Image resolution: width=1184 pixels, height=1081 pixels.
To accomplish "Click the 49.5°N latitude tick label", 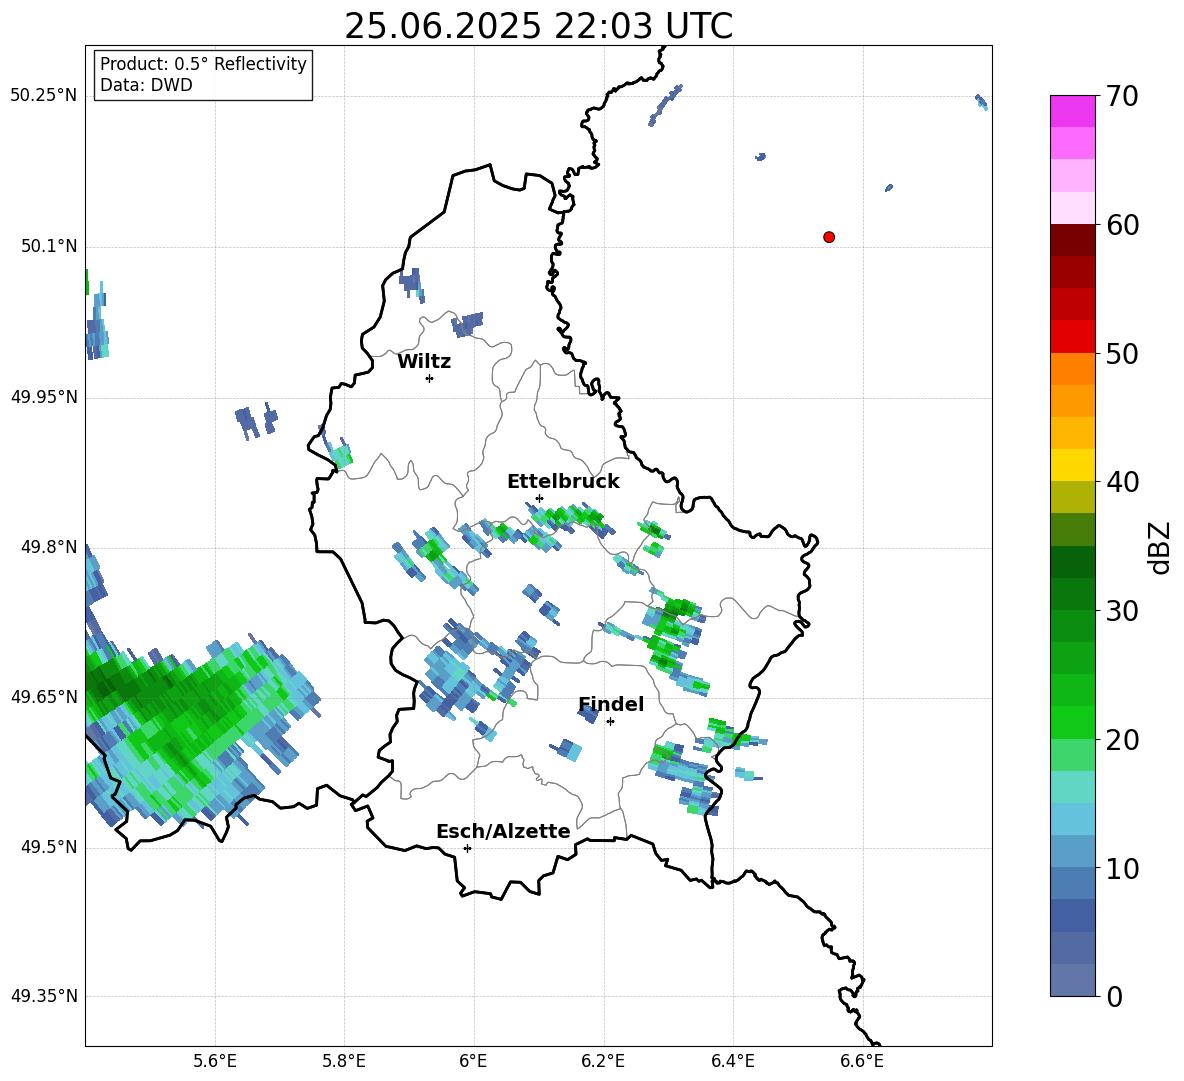I will [x=49, y=847].
